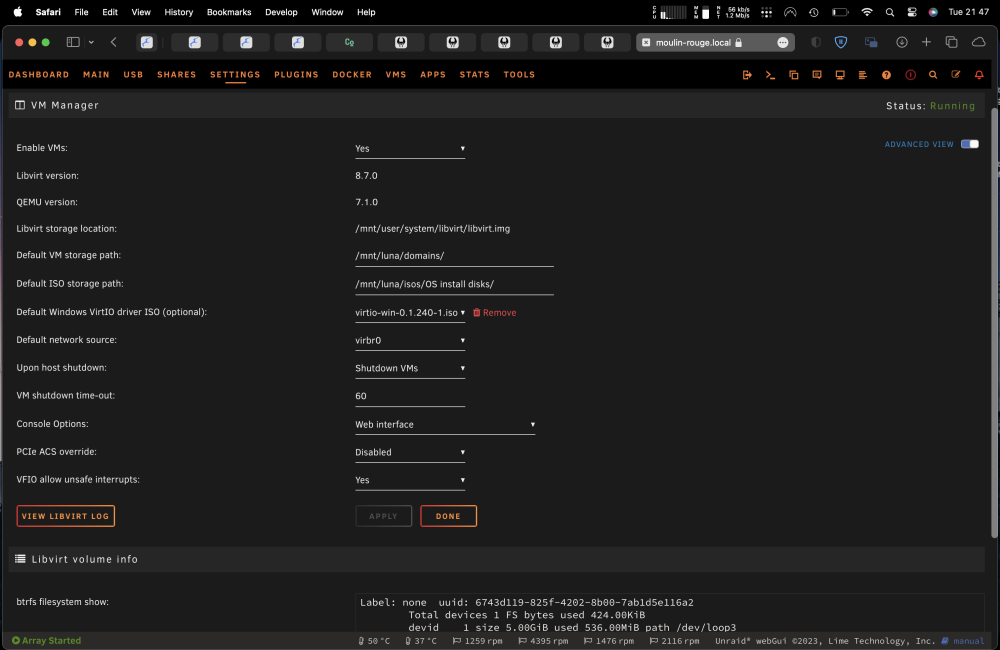Click the VM shutdown time-out field
The image size is (1000, 650).
[x=410, y=396]
